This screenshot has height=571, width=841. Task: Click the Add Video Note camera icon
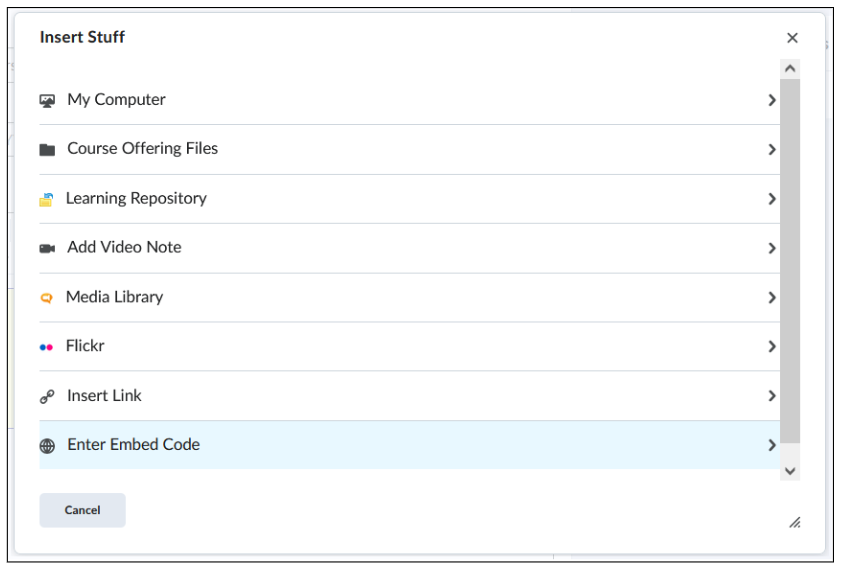tap(47, 248)
